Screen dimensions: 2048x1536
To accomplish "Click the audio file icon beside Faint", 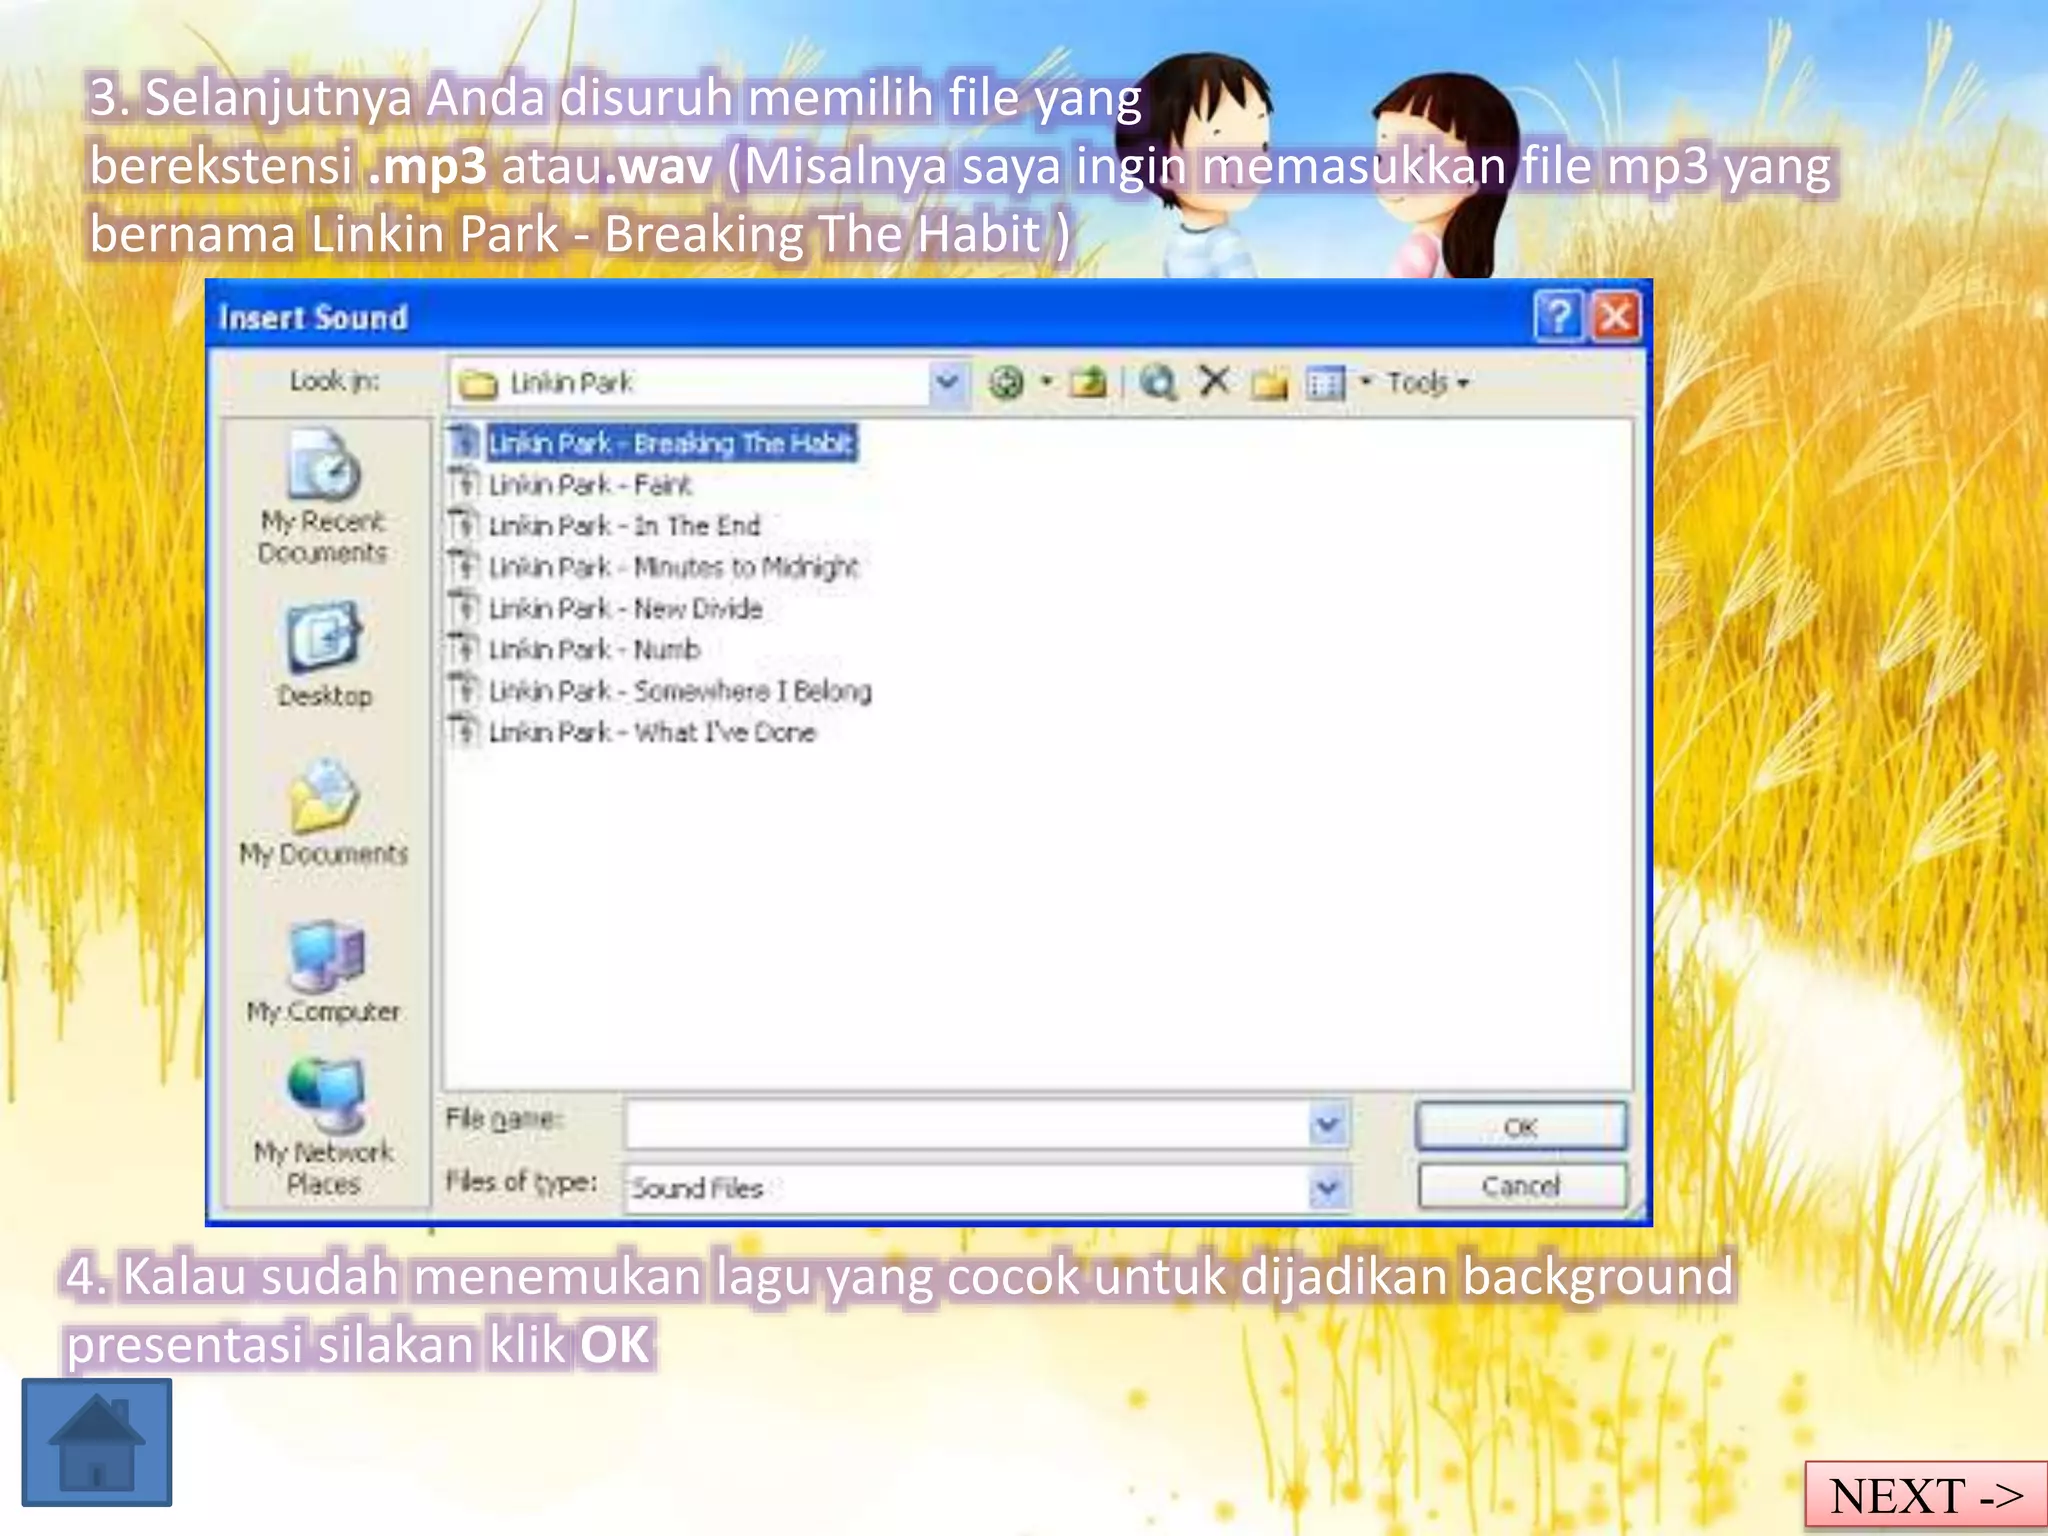I will click(464, 484).
